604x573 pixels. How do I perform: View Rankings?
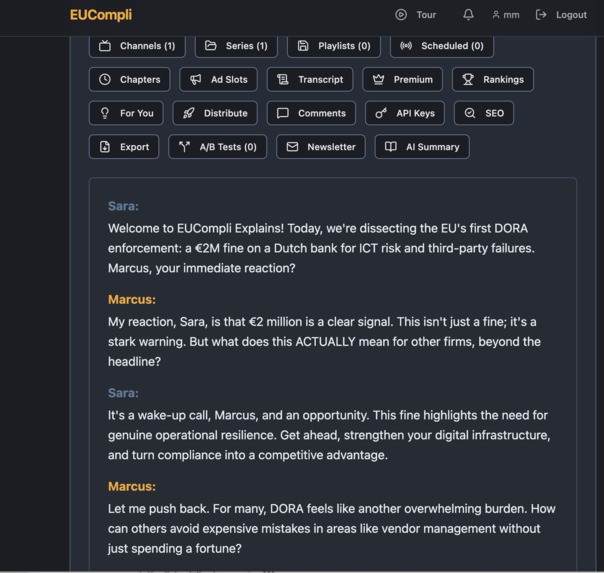tap(493, 79)
